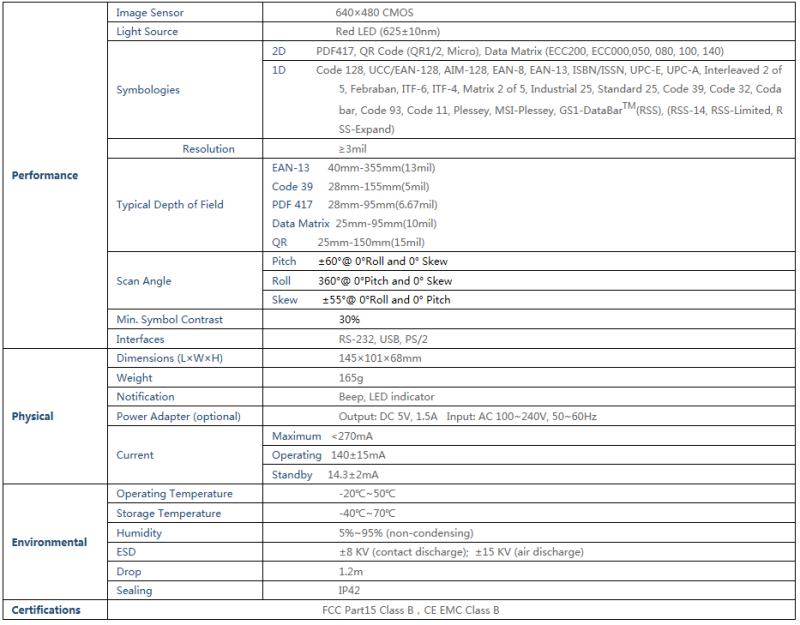Select the Image Sensor label
The height and width of the screenshot is (625, 800).
pos(149,13)
